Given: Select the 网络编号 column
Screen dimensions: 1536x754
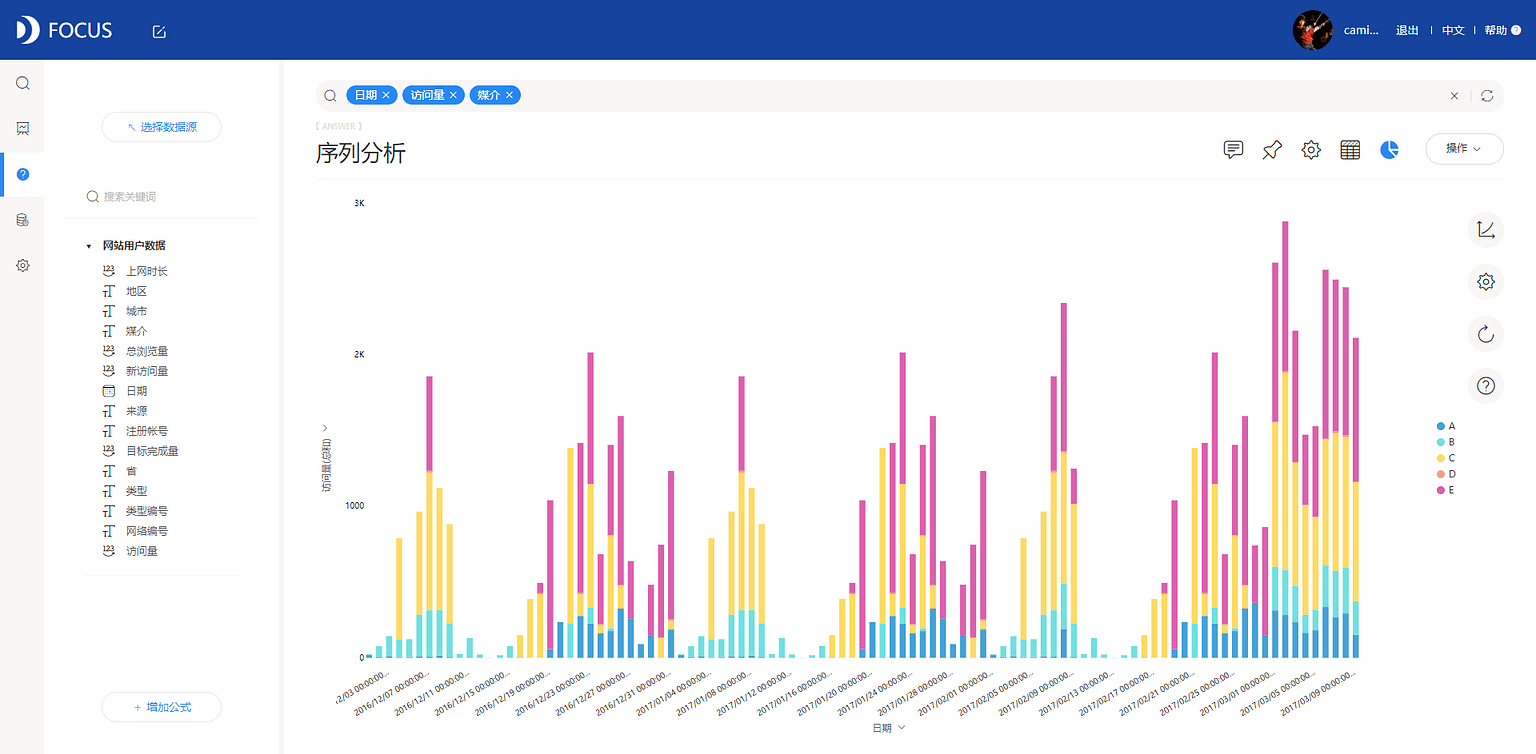Looking at the screenshot, I should coord(146,531).
